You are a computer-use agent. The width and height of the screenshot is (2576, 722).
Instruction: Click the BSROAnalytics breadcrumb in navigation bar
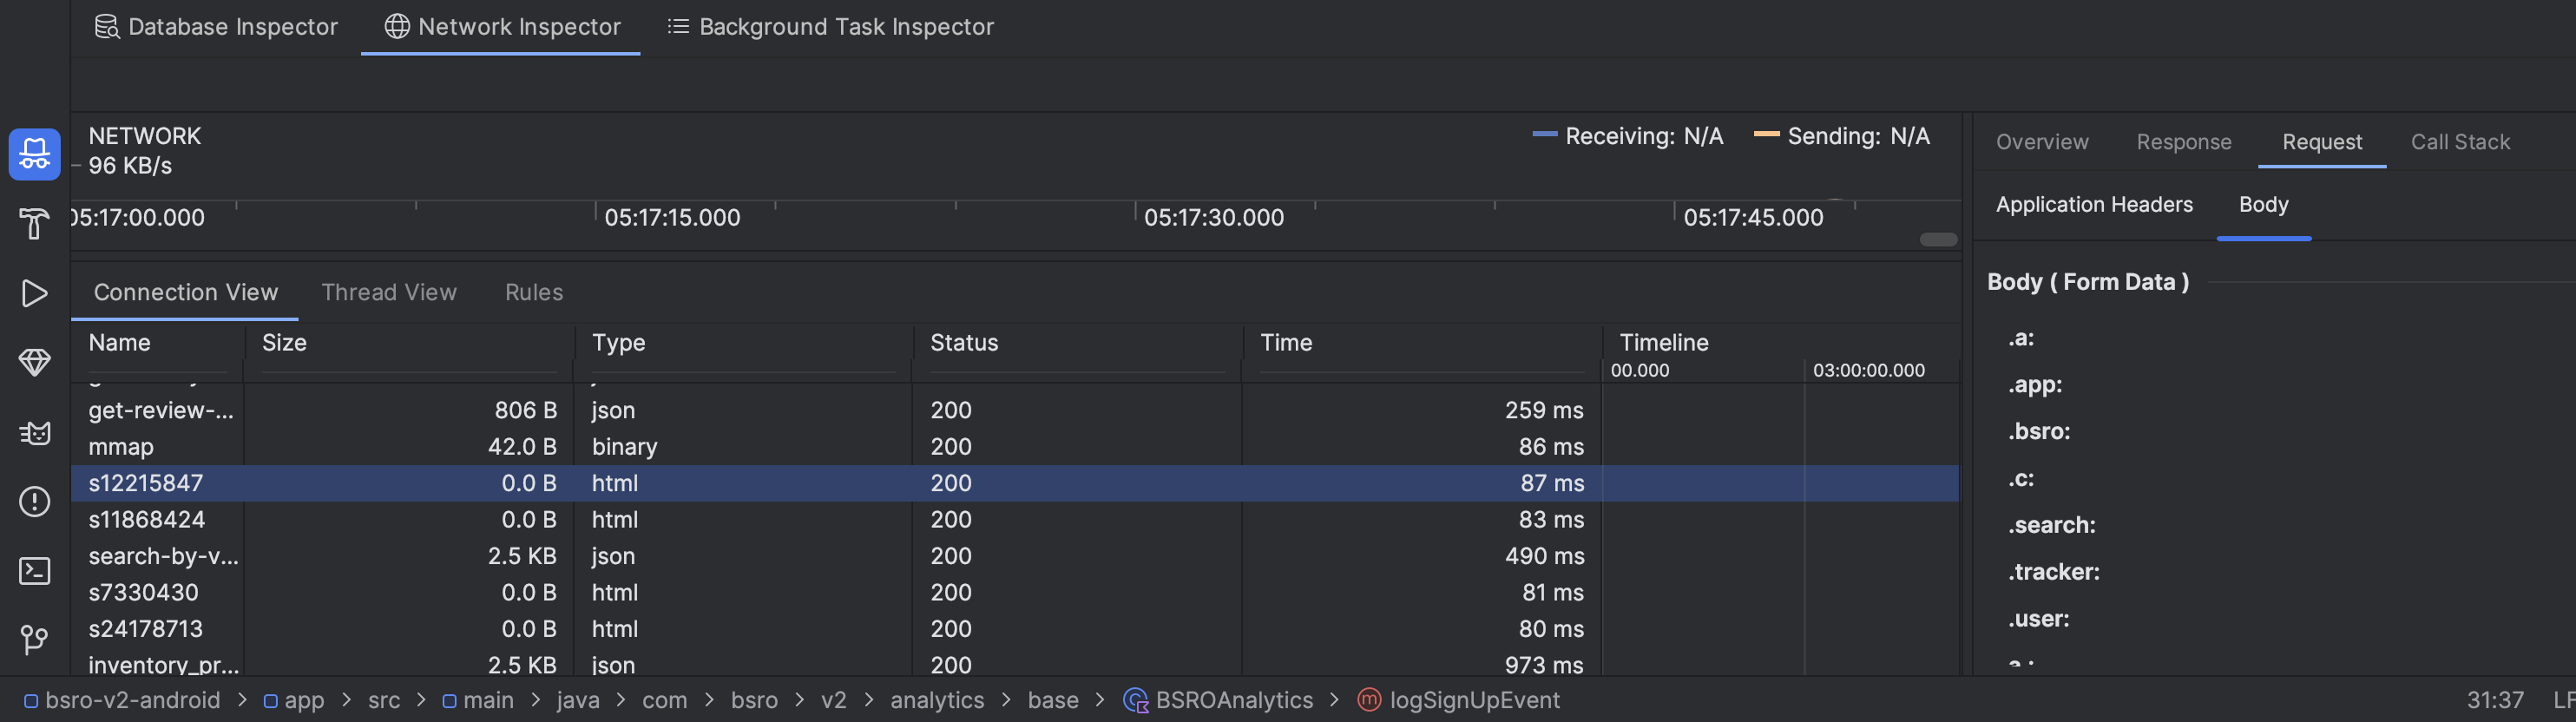(1233, 700)
